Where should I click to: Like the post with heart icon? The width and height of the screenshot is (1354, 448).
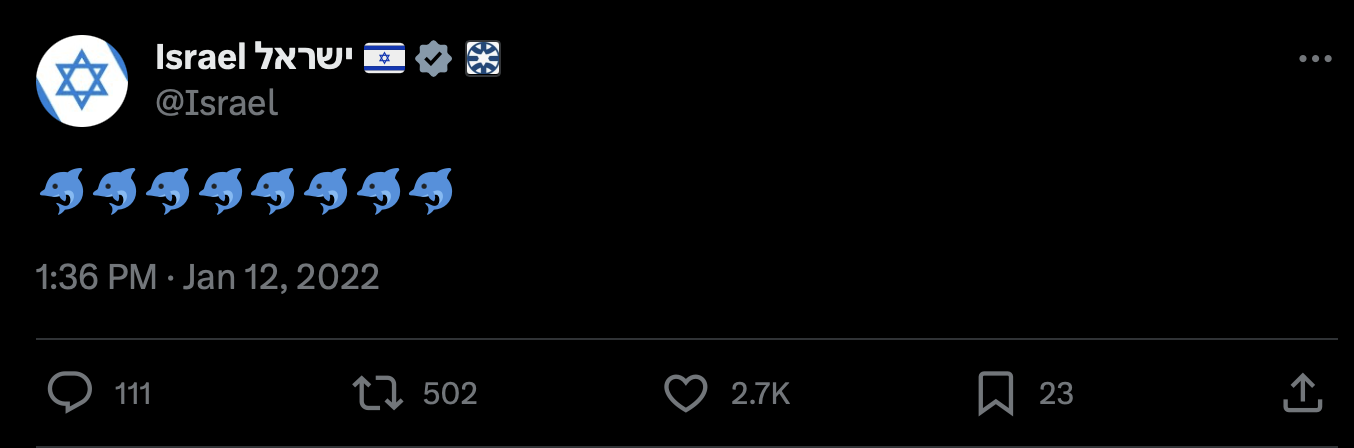click(686, 393)
